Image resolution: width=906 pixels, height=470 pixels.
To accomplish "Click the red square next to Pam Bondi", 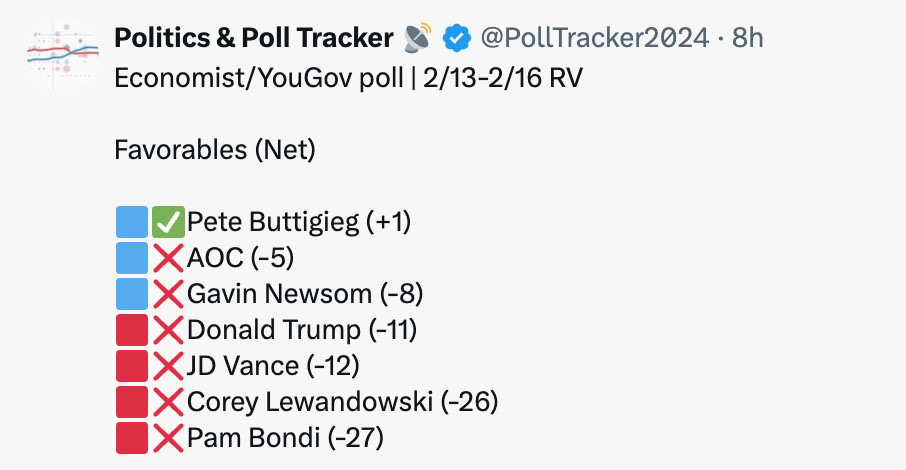I will click(x=132, y=438).
